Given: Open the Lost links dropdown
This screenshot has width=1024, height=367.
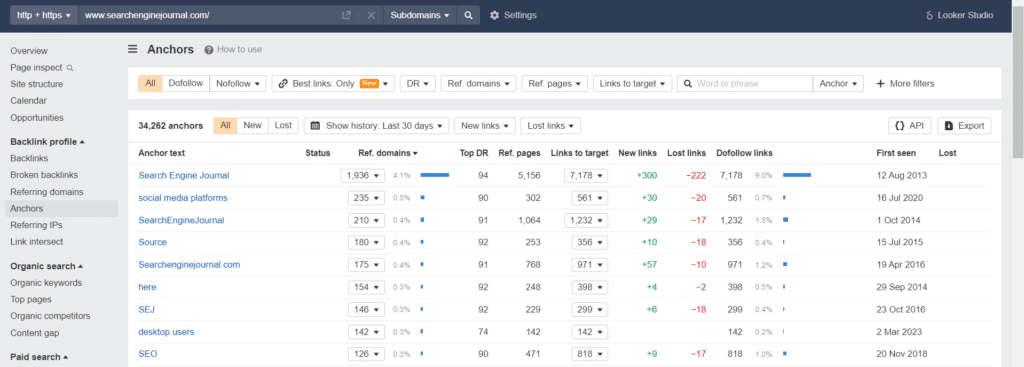Looking at the screenshot, I should (x=551, y=125).
